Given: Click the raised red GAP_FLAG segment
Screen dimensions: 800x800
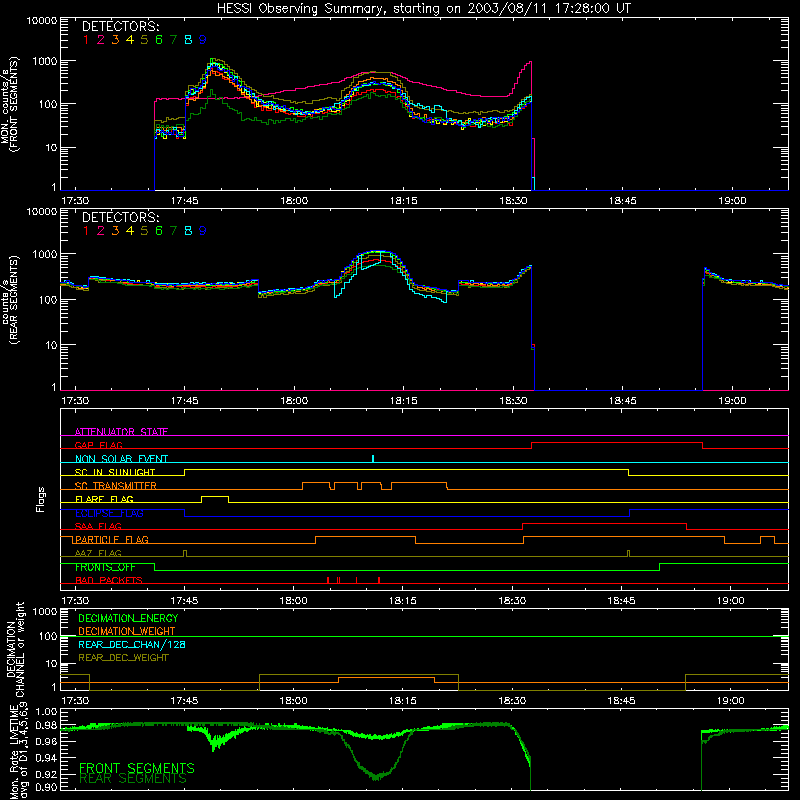Looking at the screenshot, I should (617, 443).
